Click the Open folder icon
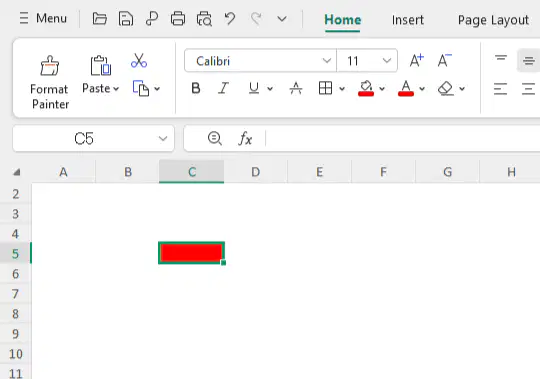Viewport: 540px width, 379px height. pyautogui.click(x=100, y=19)
